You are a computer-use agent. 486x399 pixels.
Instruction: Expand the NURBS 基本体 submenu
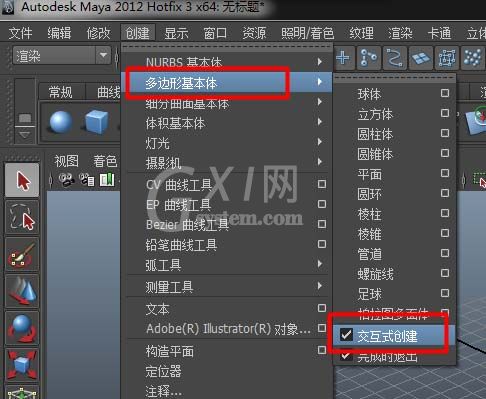(227, 62)
